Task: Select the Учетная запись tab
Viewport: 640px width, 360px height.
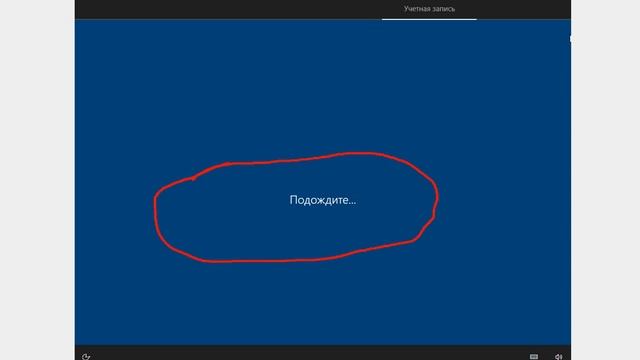Action: 429,9
